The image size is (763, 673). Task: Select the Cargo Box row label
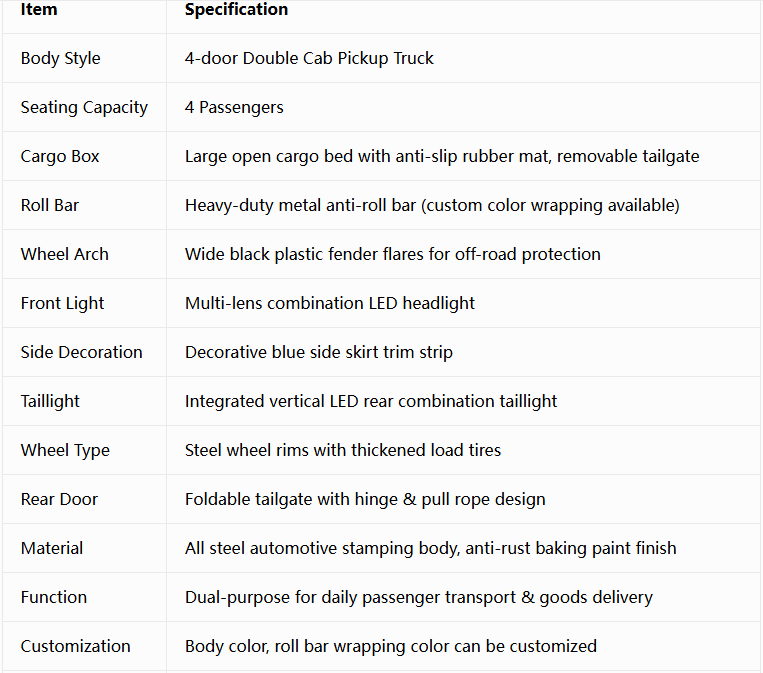click(x=60, y=156)
